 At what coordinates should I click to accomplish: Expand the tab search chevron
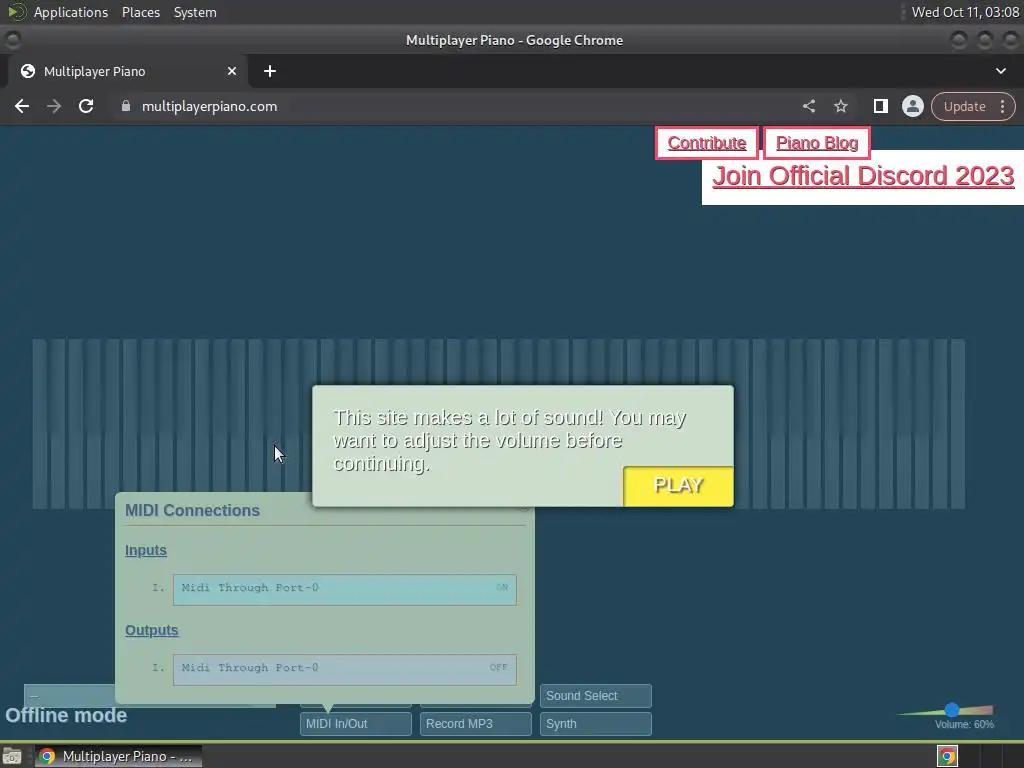tap(1000, 71)
